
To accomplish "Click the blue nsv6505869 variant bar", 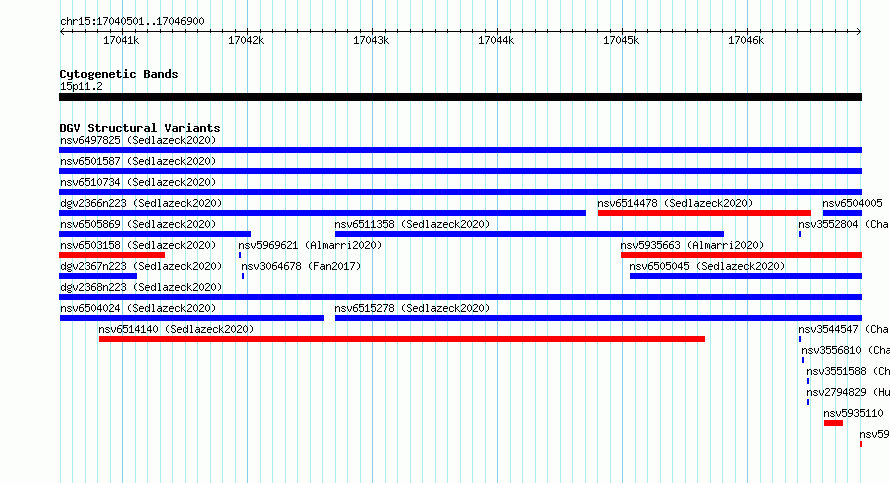I will pos(155,234).
